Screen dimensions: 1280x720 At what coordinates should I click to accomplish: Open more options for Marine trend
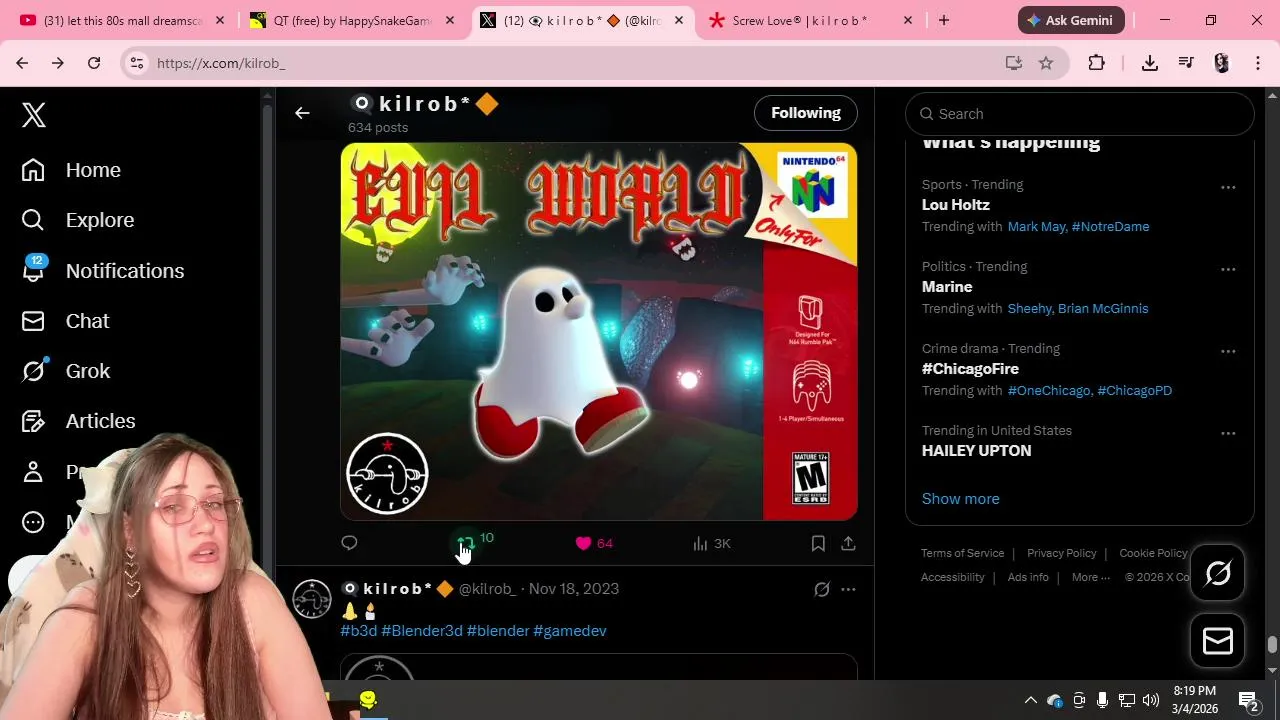click(x=1228, y=269)
